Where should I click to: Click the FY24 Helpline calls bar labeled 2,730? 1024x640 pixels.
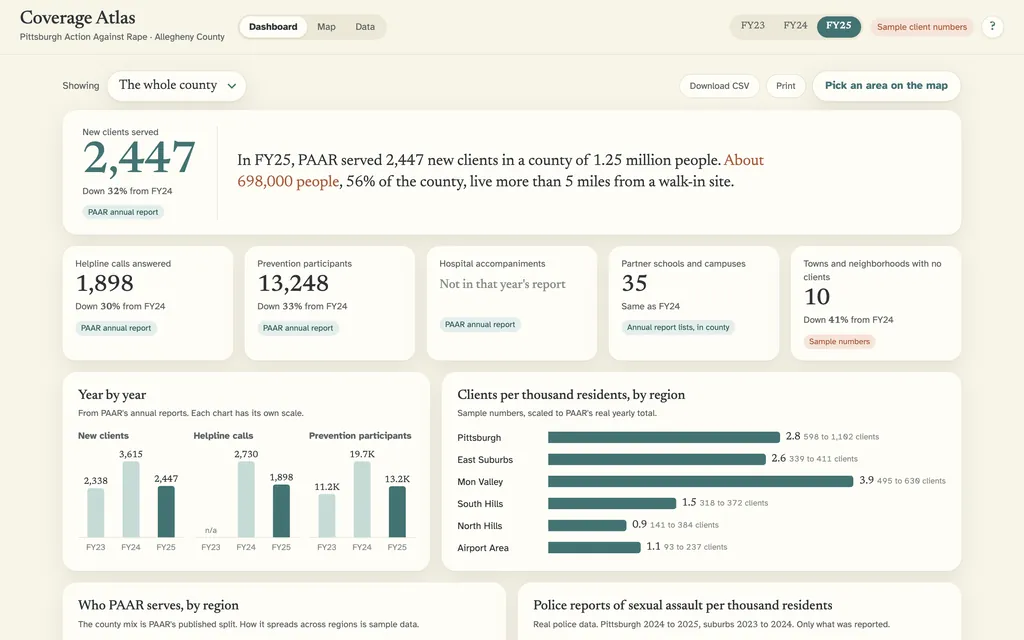point(246,500)
